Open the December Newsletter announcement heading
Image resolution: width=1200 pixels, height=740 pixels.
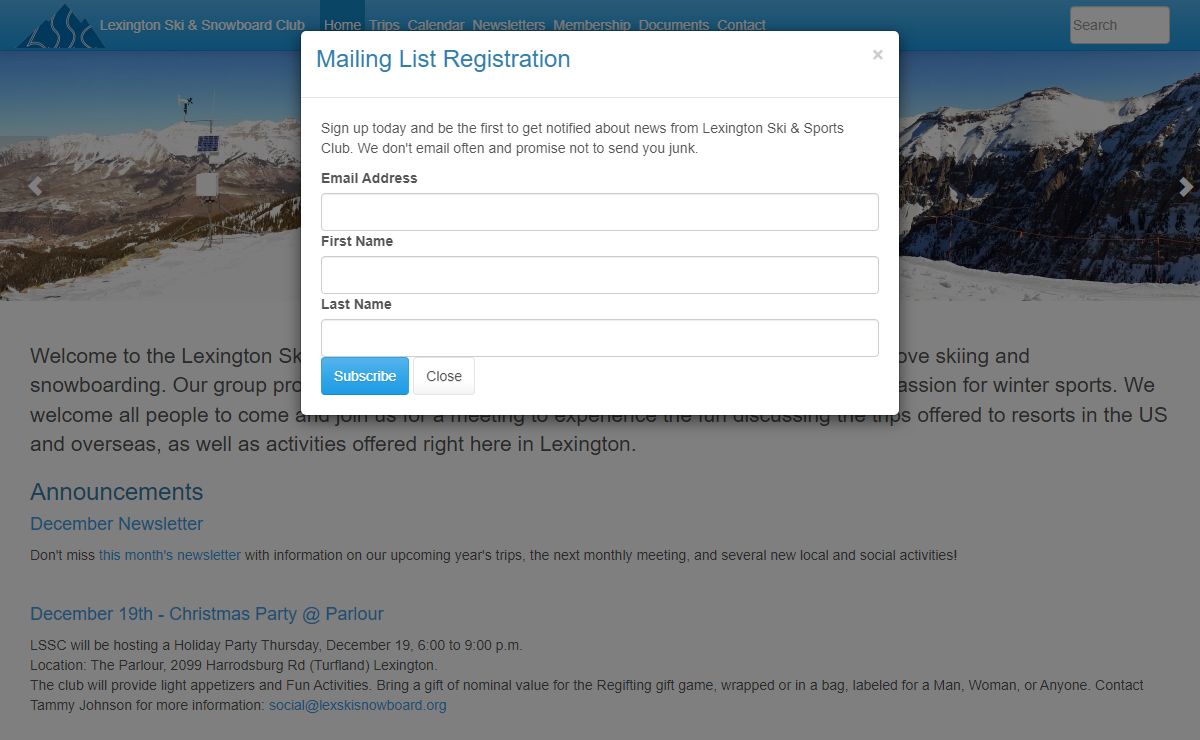coord(116,524)
